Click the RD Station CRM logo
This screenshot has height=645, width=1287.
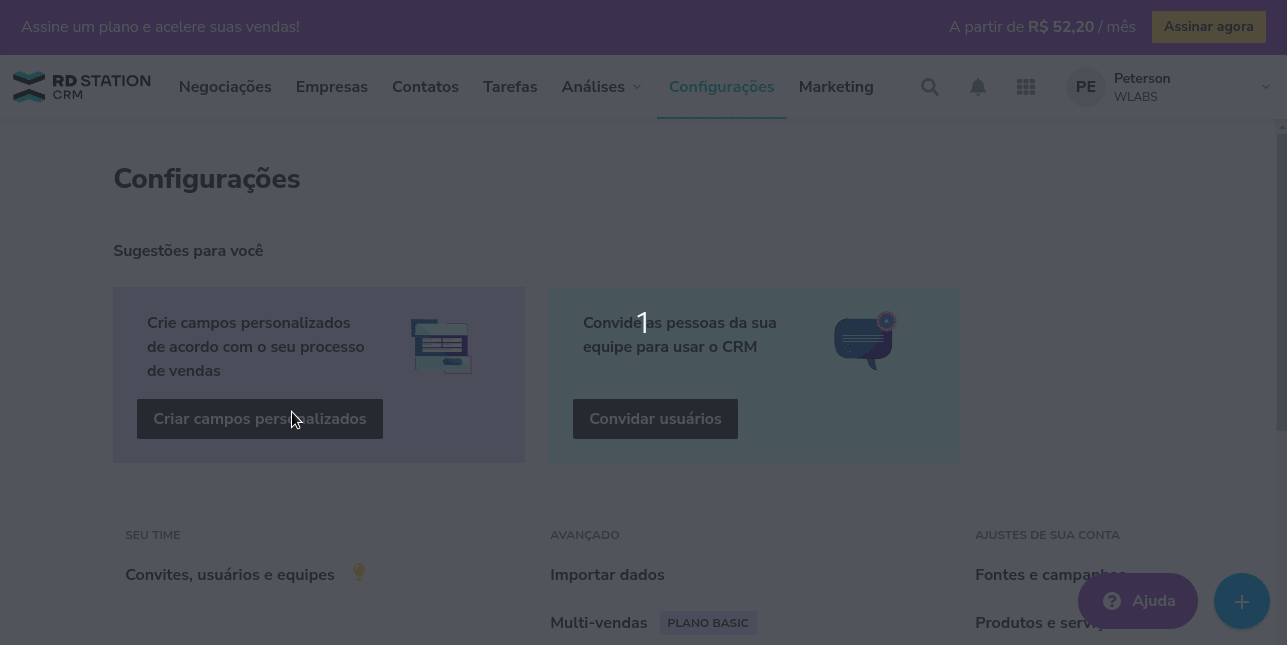81,87
